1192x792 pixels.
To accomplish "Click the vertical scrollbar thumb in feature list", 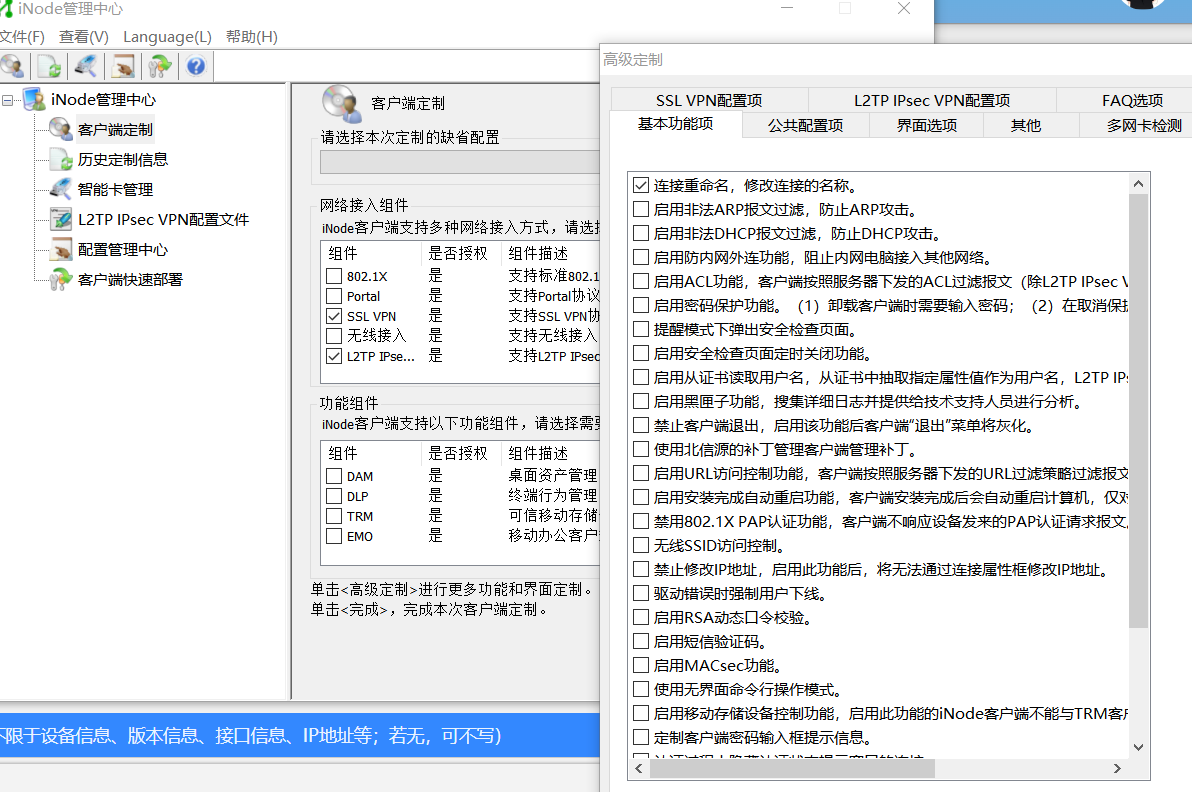I will tap(1138, 411).
